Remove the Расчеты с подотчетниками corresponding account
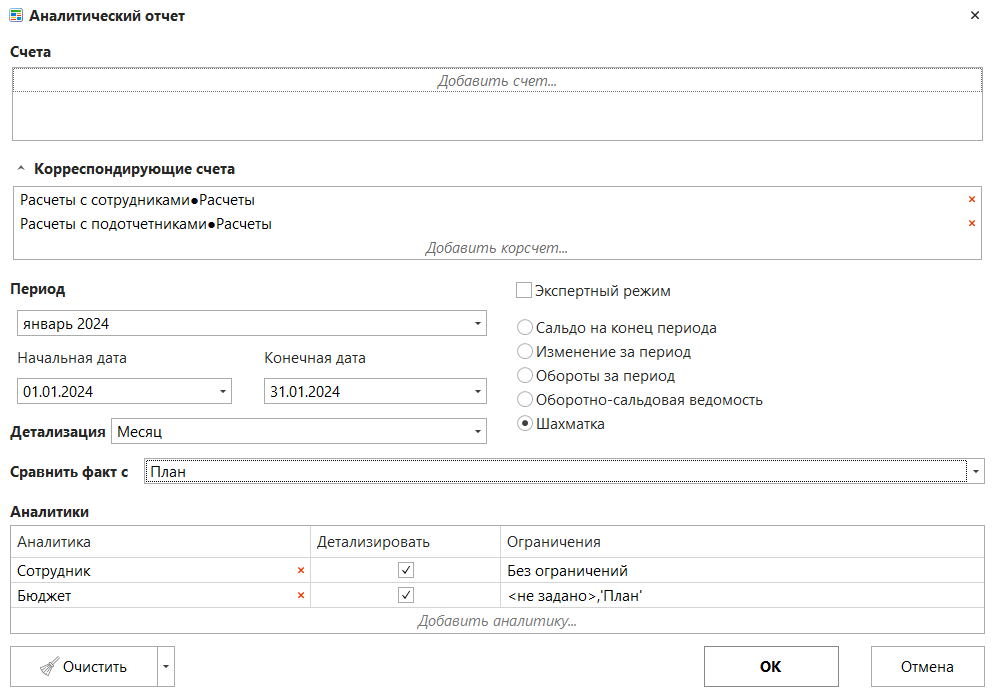 point(971,224)
